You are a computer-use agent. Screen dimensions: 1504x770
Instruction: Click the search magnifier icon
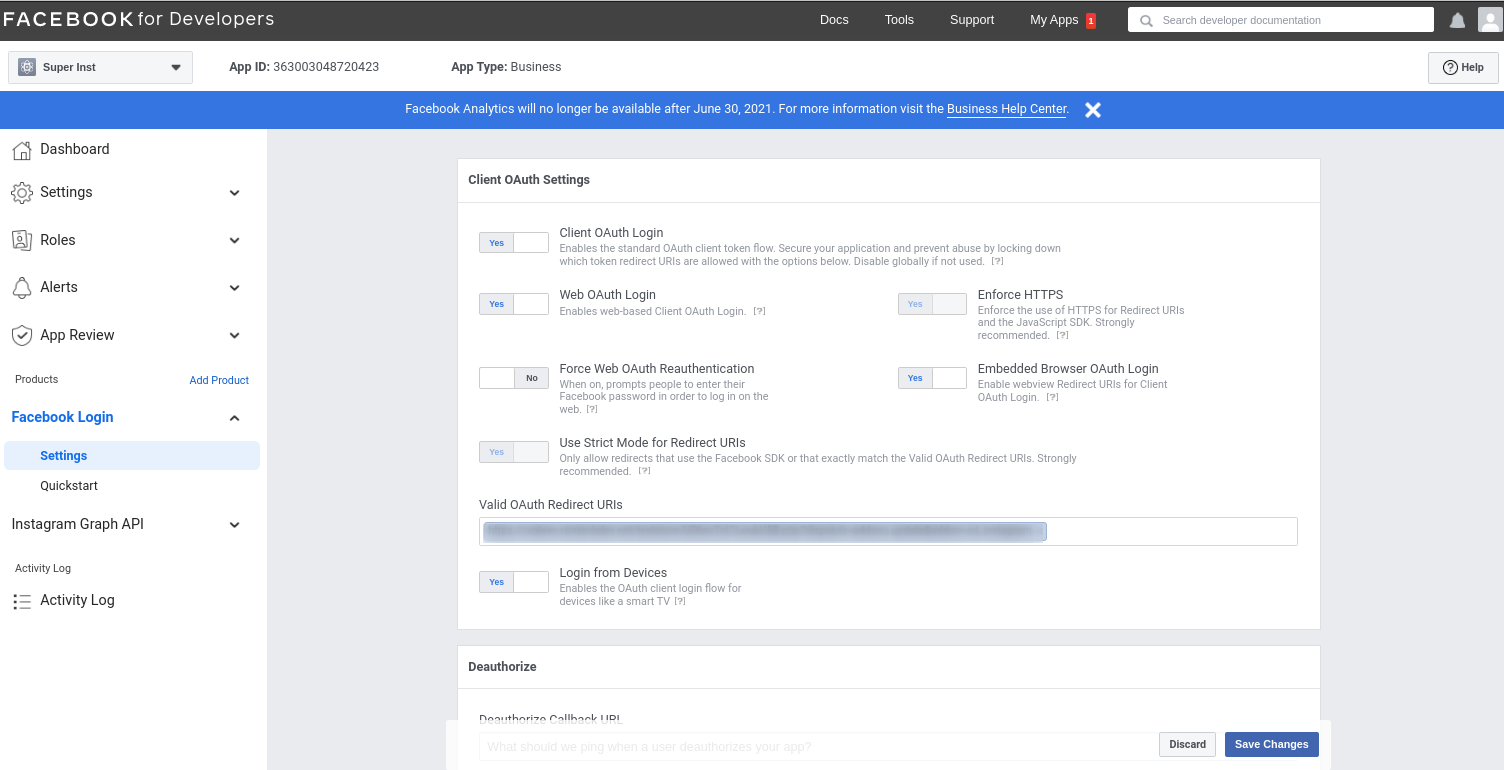pos(1146,20)
